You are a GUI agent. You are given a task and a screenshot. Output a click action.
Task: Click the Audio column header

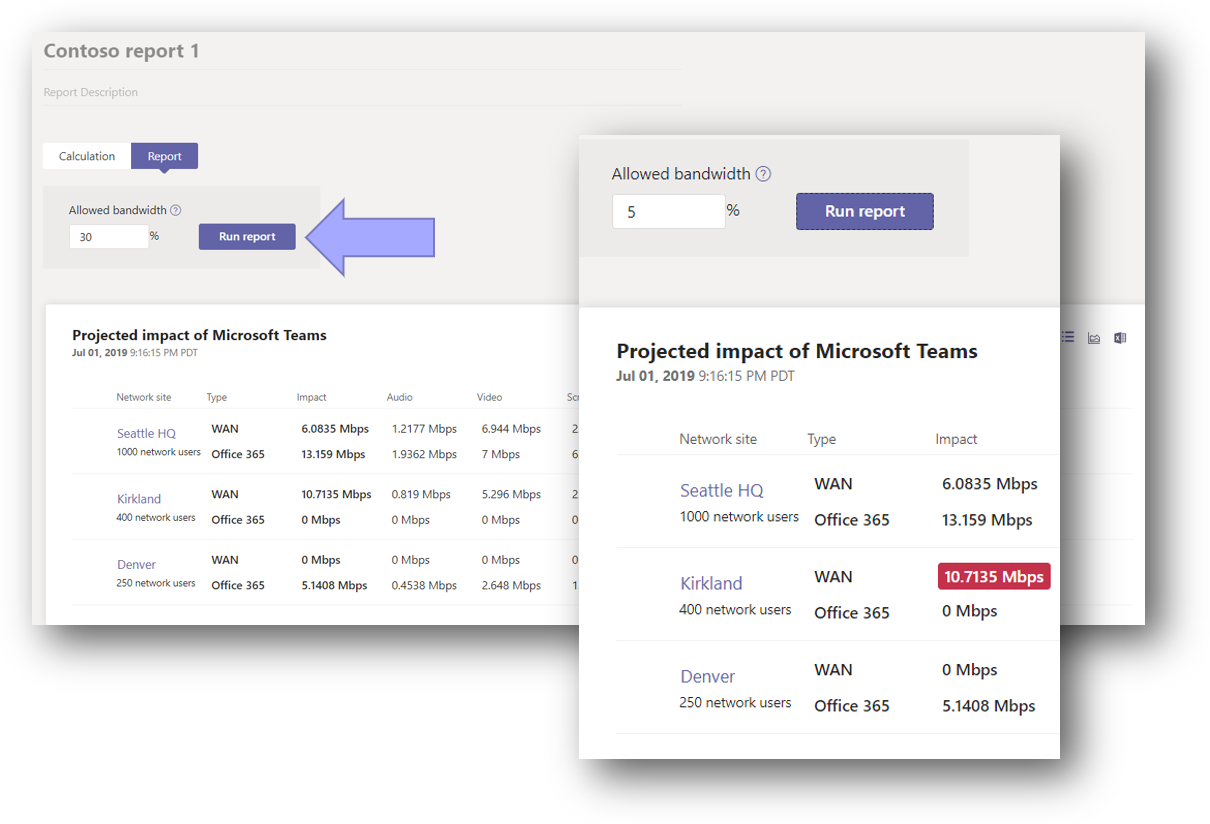[400, 397]
